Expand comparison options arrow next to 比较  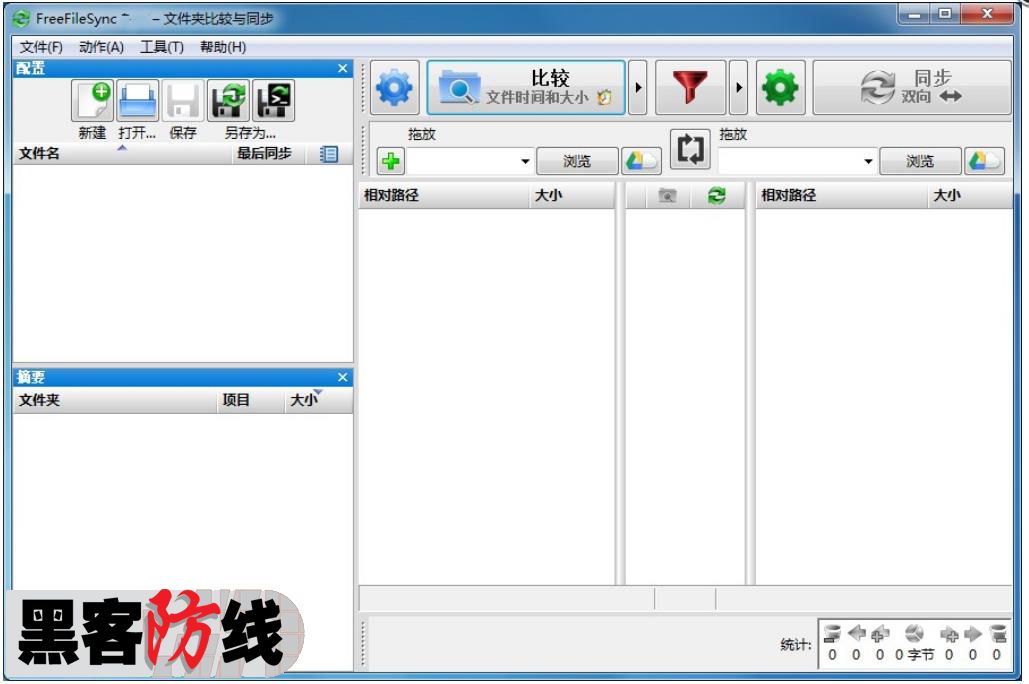point(638,87)
